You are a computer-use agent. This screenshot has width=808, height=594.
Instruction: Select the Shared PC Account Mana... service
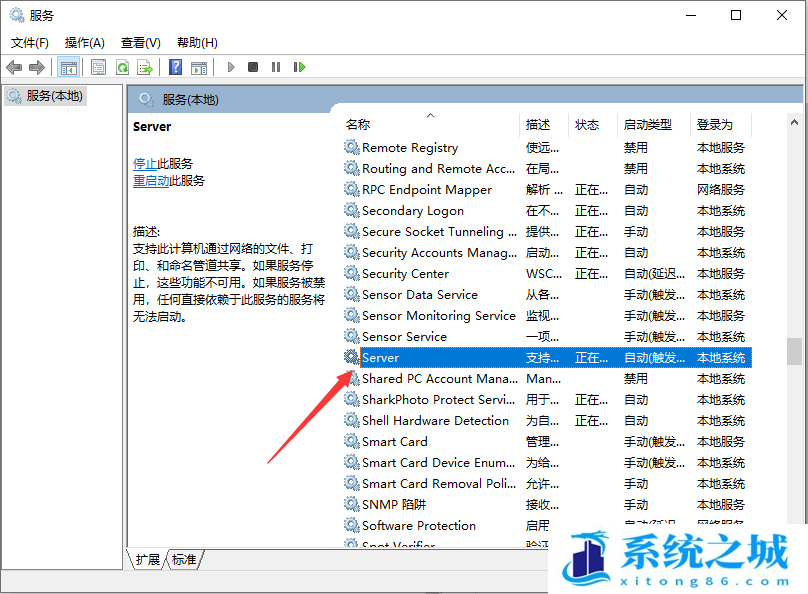tap(440, 378)
